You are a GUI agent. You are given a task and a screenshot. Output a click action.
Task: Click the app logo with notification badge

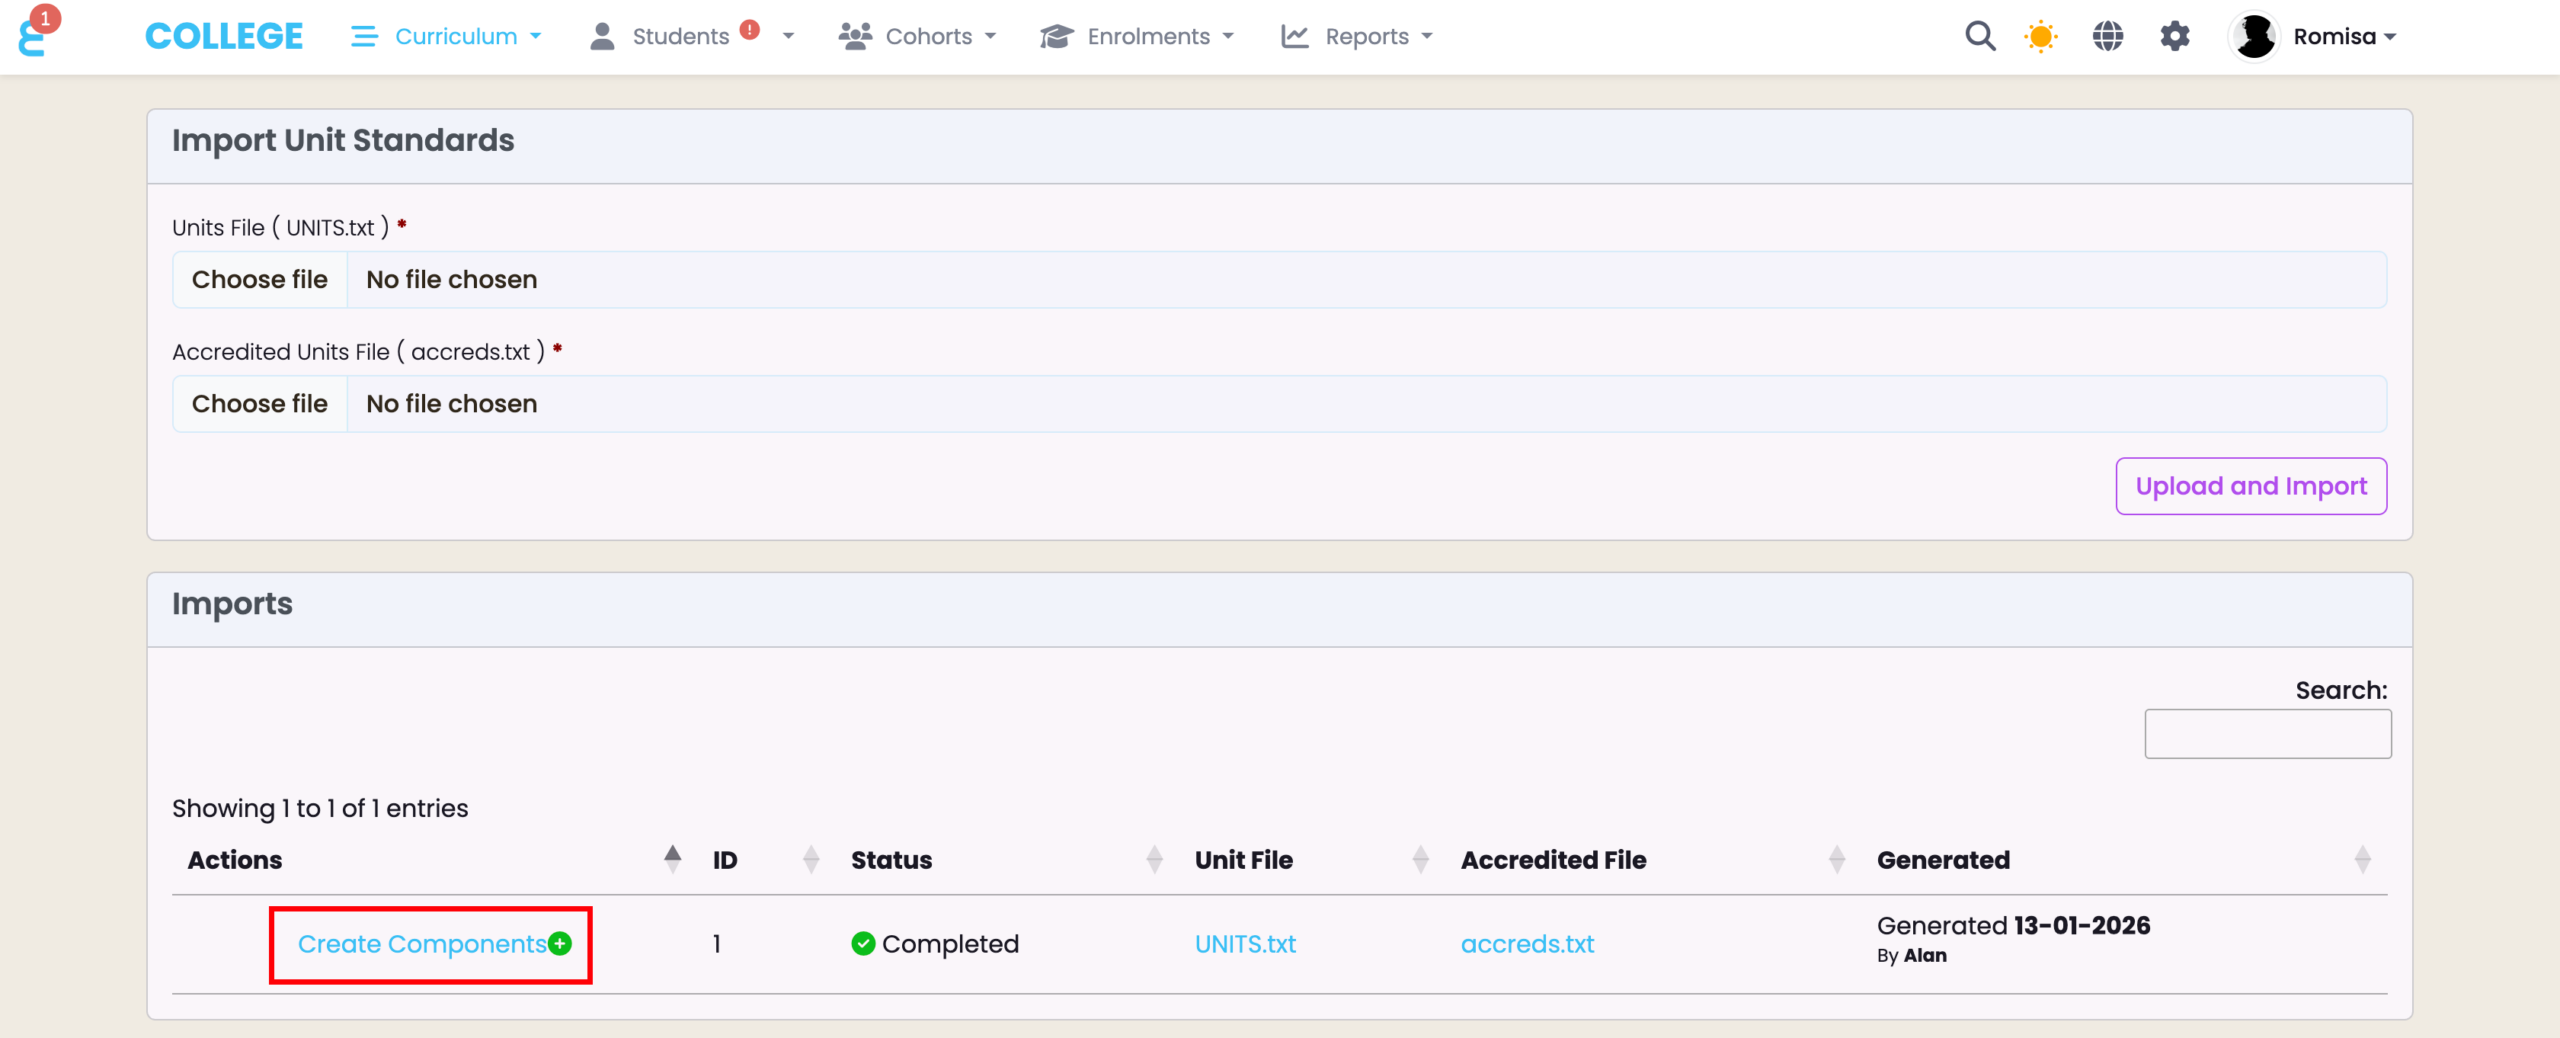[x=34, y=35]
